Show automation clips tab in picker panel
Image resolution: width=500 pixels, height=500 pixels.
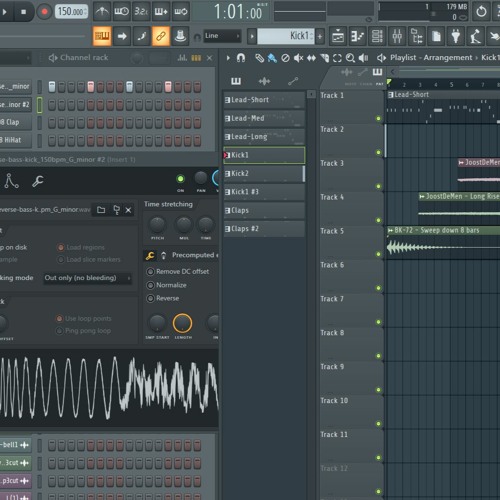pos(293,81)
